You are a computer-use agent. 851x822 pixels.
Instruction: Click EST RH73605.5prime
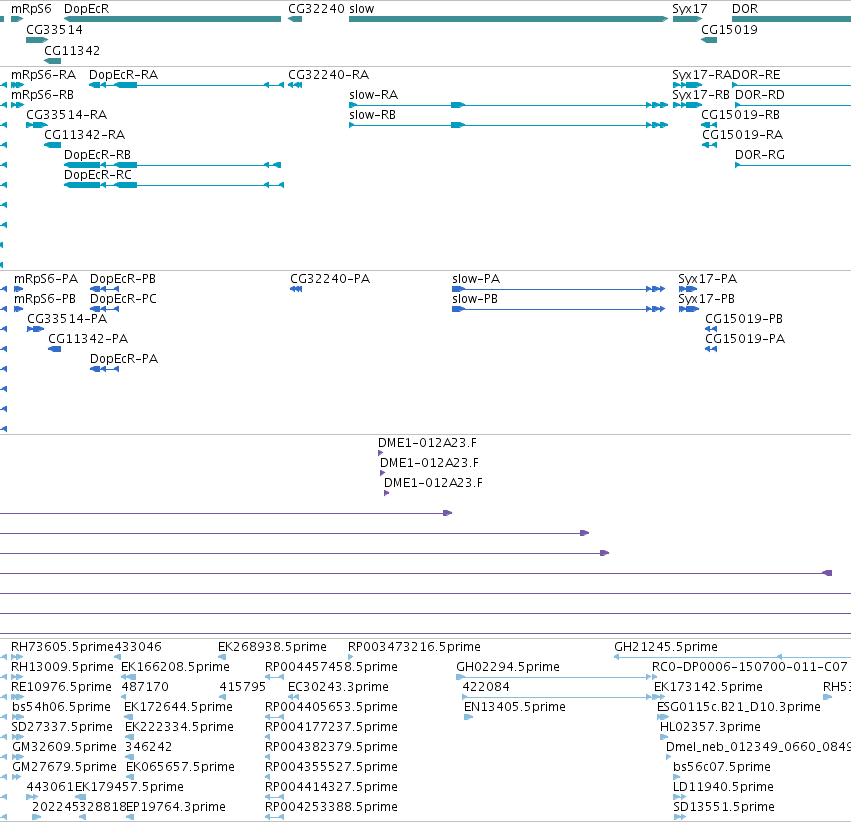62,646
